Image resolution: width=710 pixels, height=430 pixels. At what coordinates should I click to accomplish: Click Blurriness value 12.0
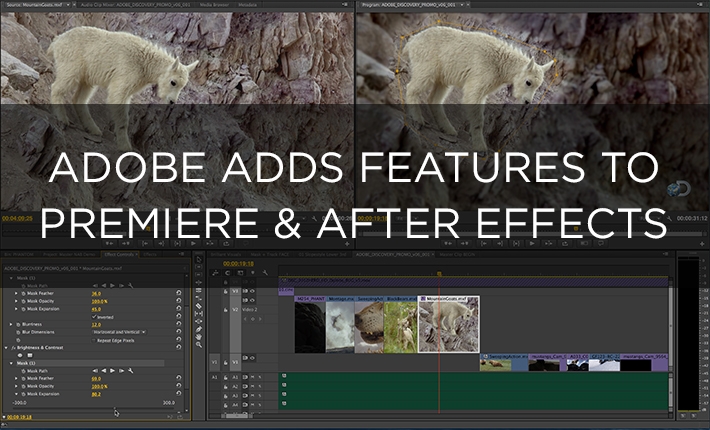pos(96,325)
